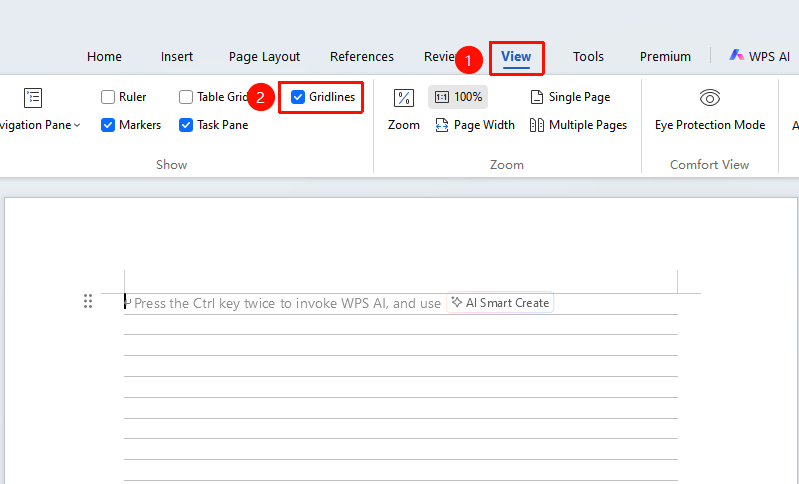Enable the Table Gridlines checkbox
Image resolution: width=799 pixels, height=484 pixels.
(x=186, y=97)
